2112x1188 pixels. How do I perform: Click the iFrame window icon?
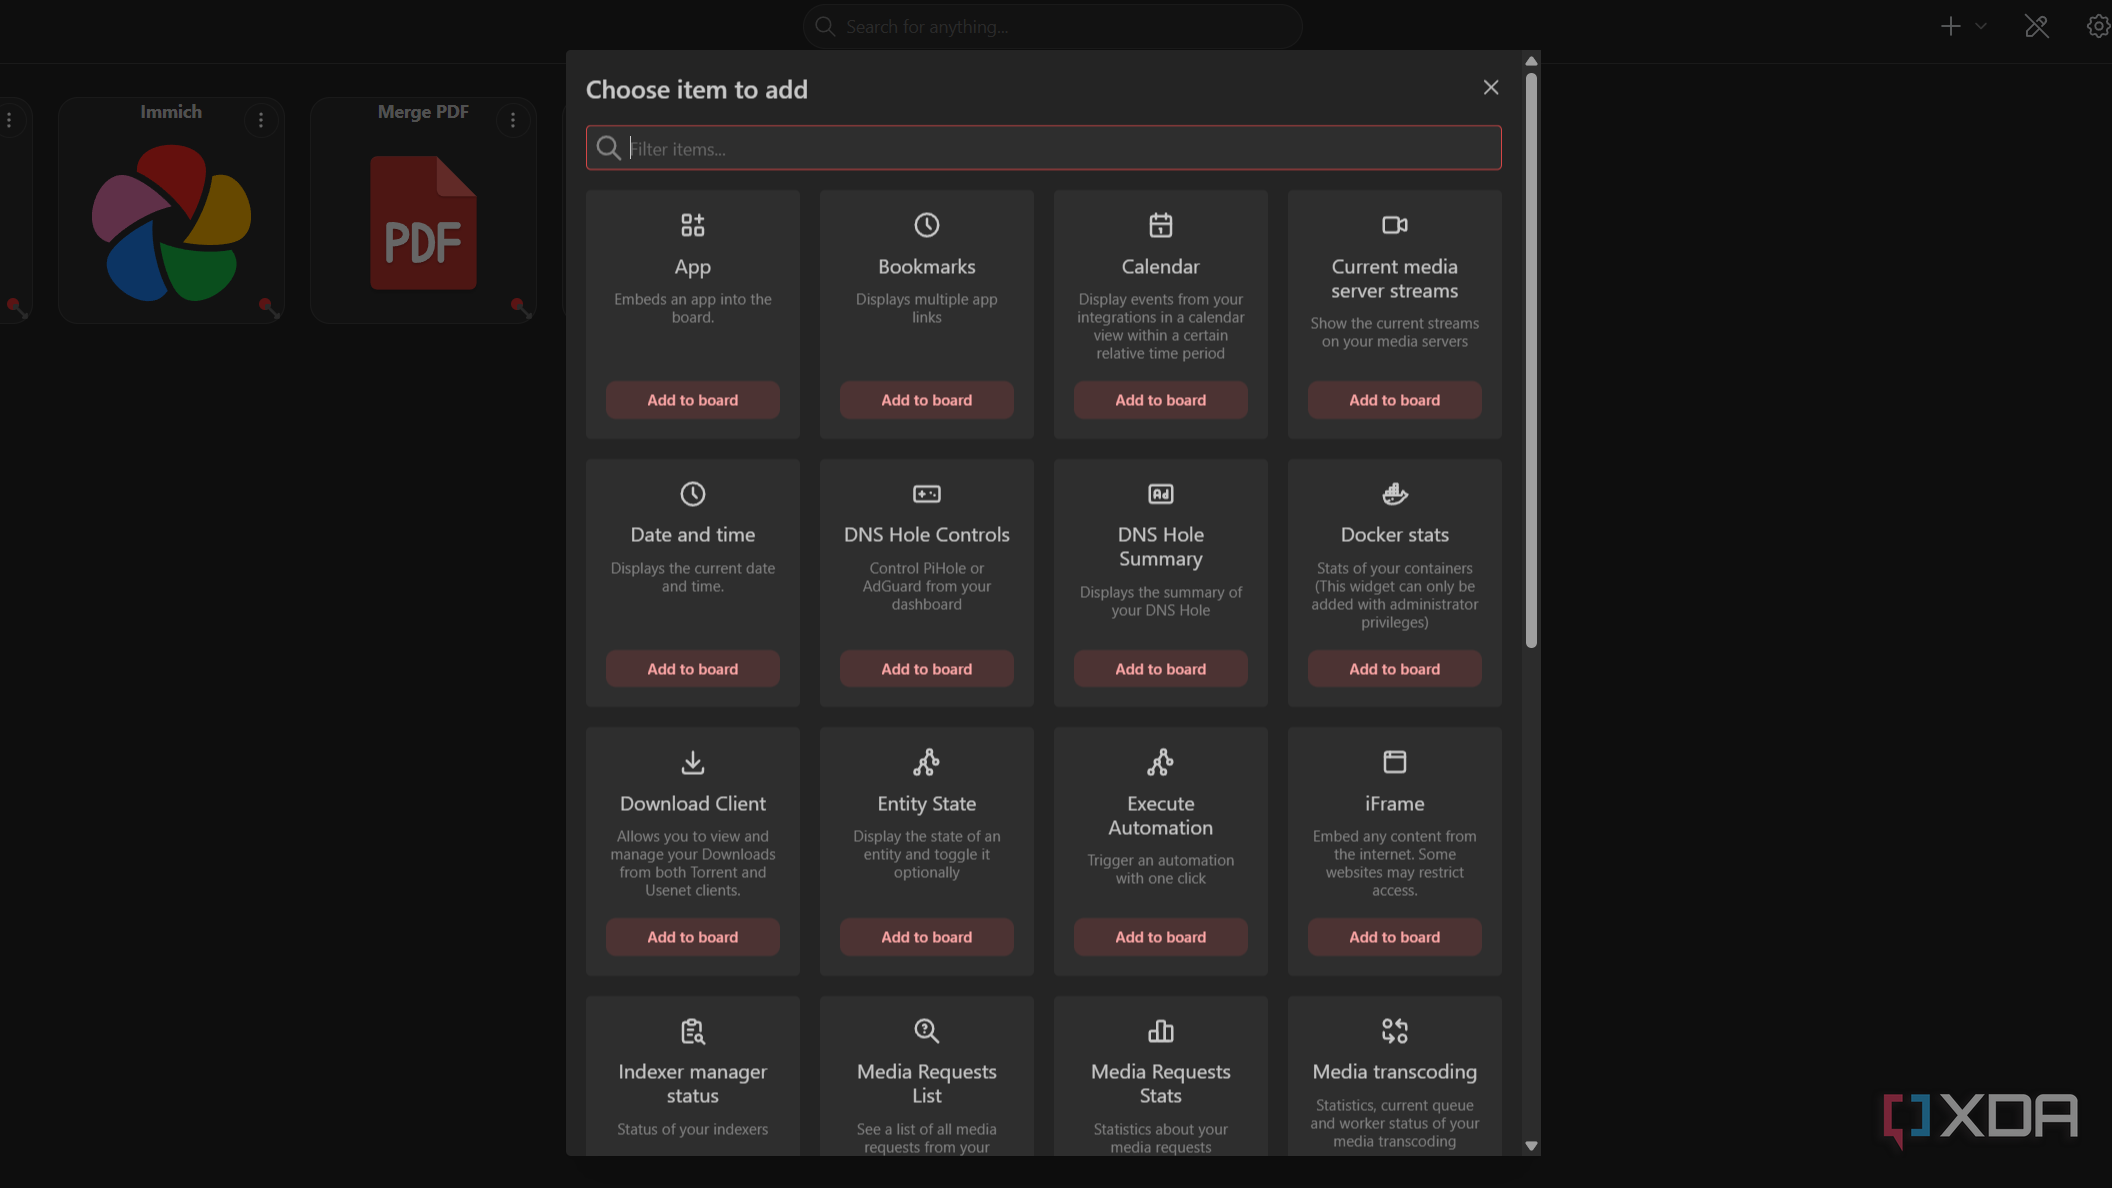pos(1394,762)
